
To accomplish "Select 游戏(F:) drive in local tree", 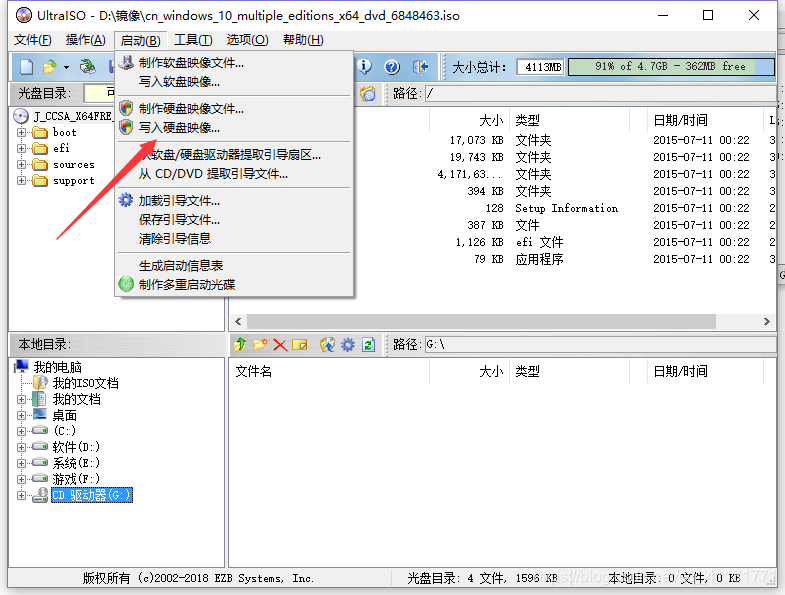I will [x=77, y=479].
